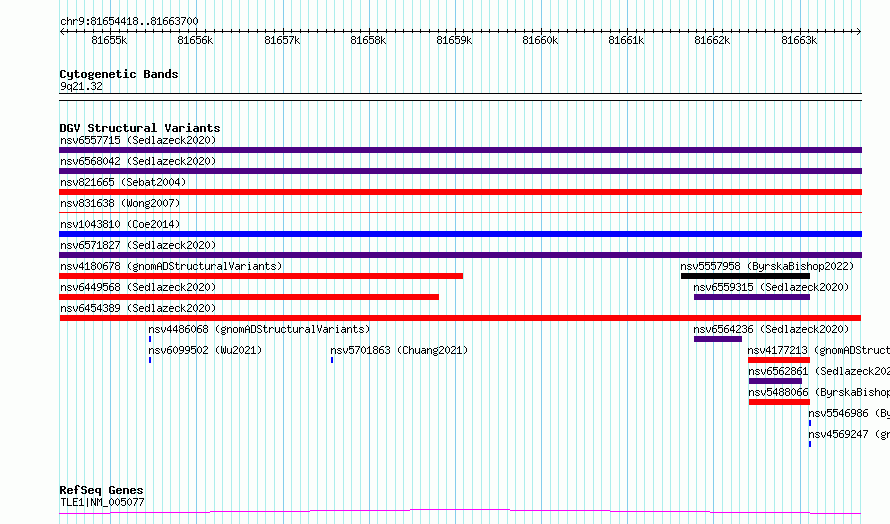This screenshot has width=890, height=524.
Task: Open nsv4486068 (gnomADStructuralVariants) label
Action: (x=259, y=329)
